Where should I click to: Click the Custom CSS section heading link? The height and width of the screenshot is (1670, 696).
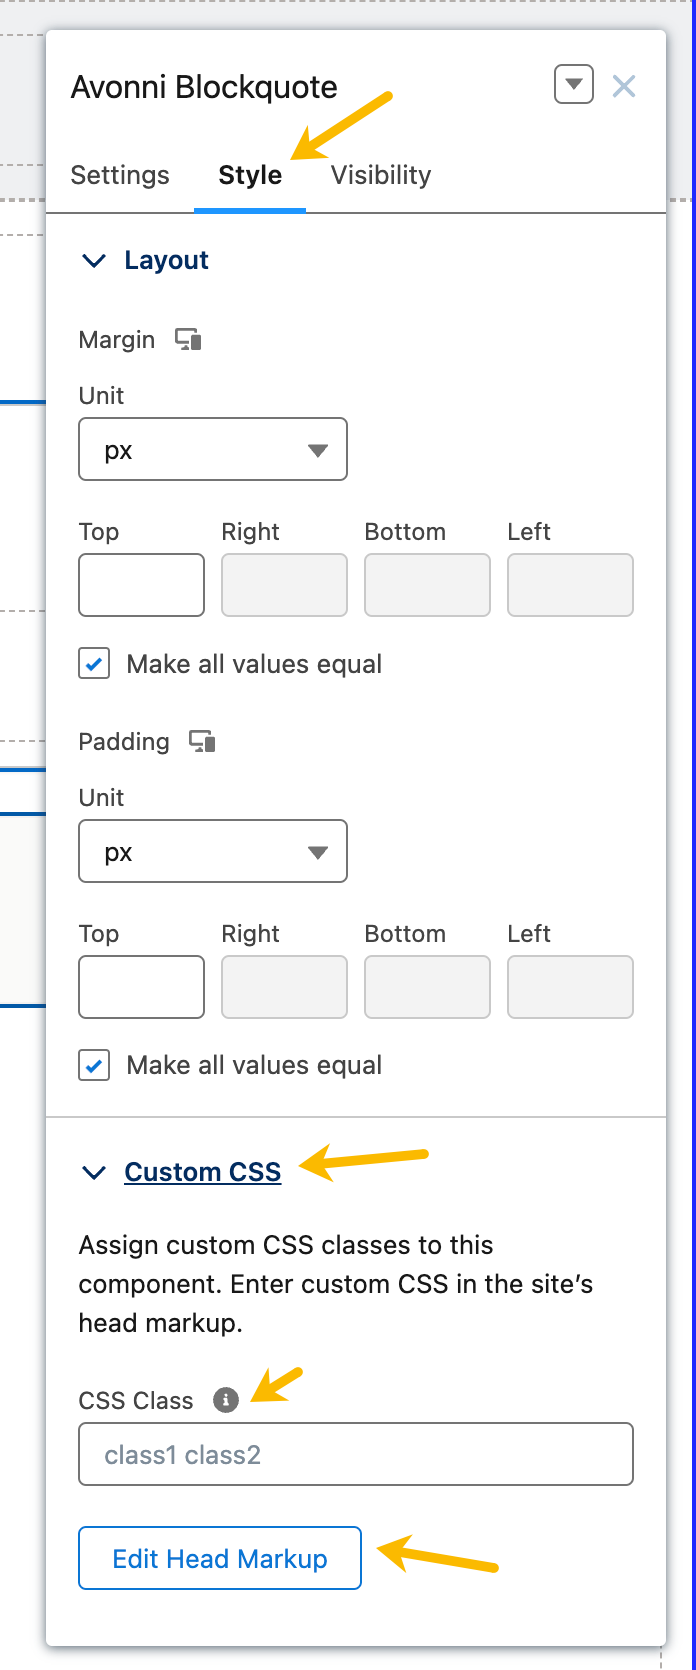tap(203, 1172)
